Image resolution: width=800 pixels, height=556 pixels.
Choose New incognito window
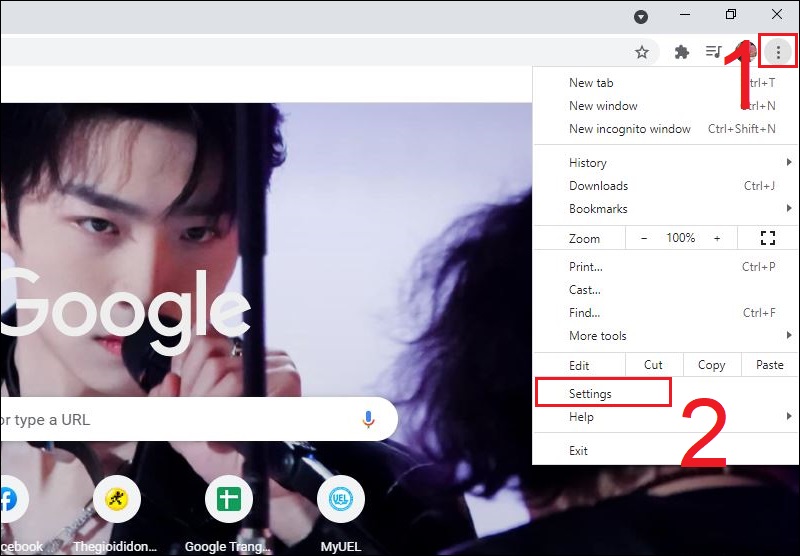(x=630, y=129)
